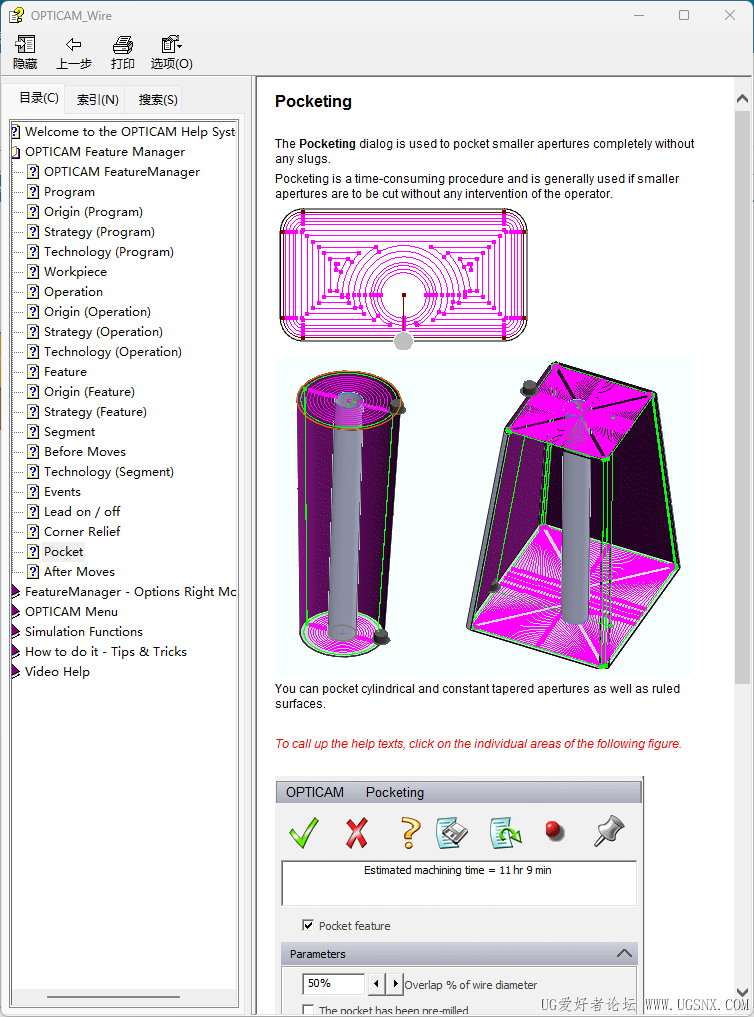The image size is (754, 1017).
Task: Click the vertical scrollbar thumb of help content
Action: [x=742, y=397]
